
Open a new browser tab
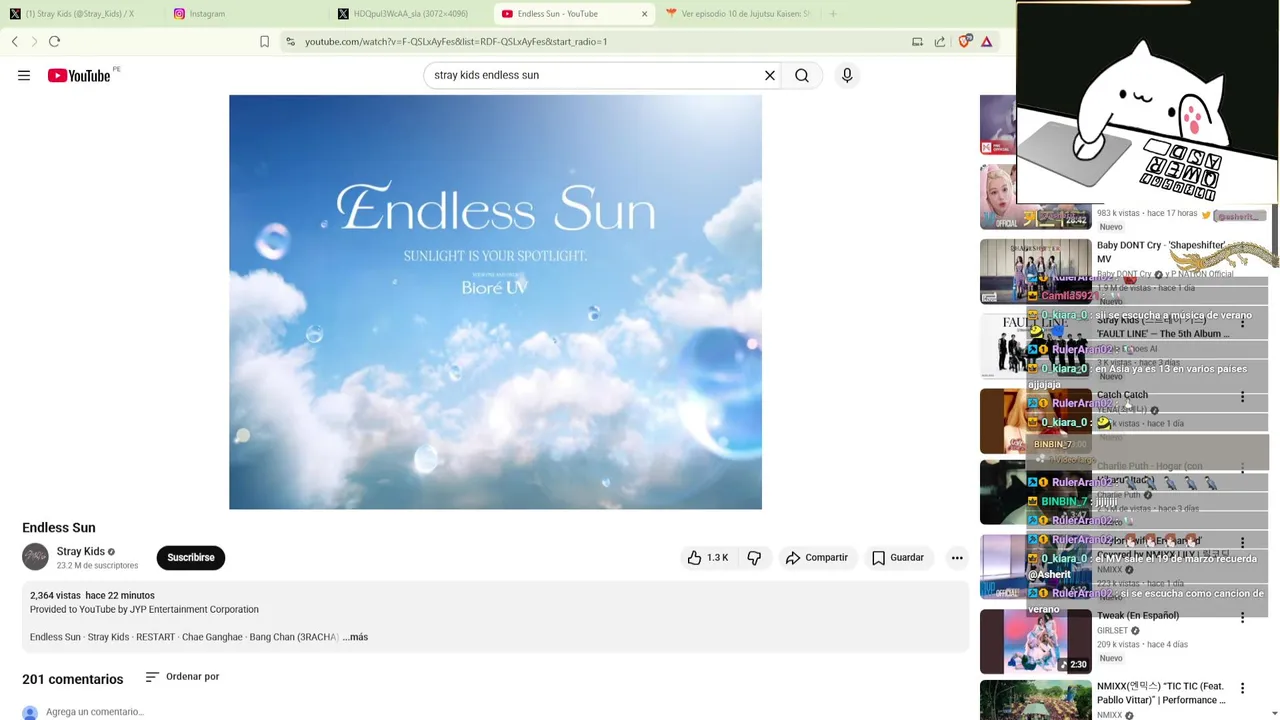[x=833, y=14]
